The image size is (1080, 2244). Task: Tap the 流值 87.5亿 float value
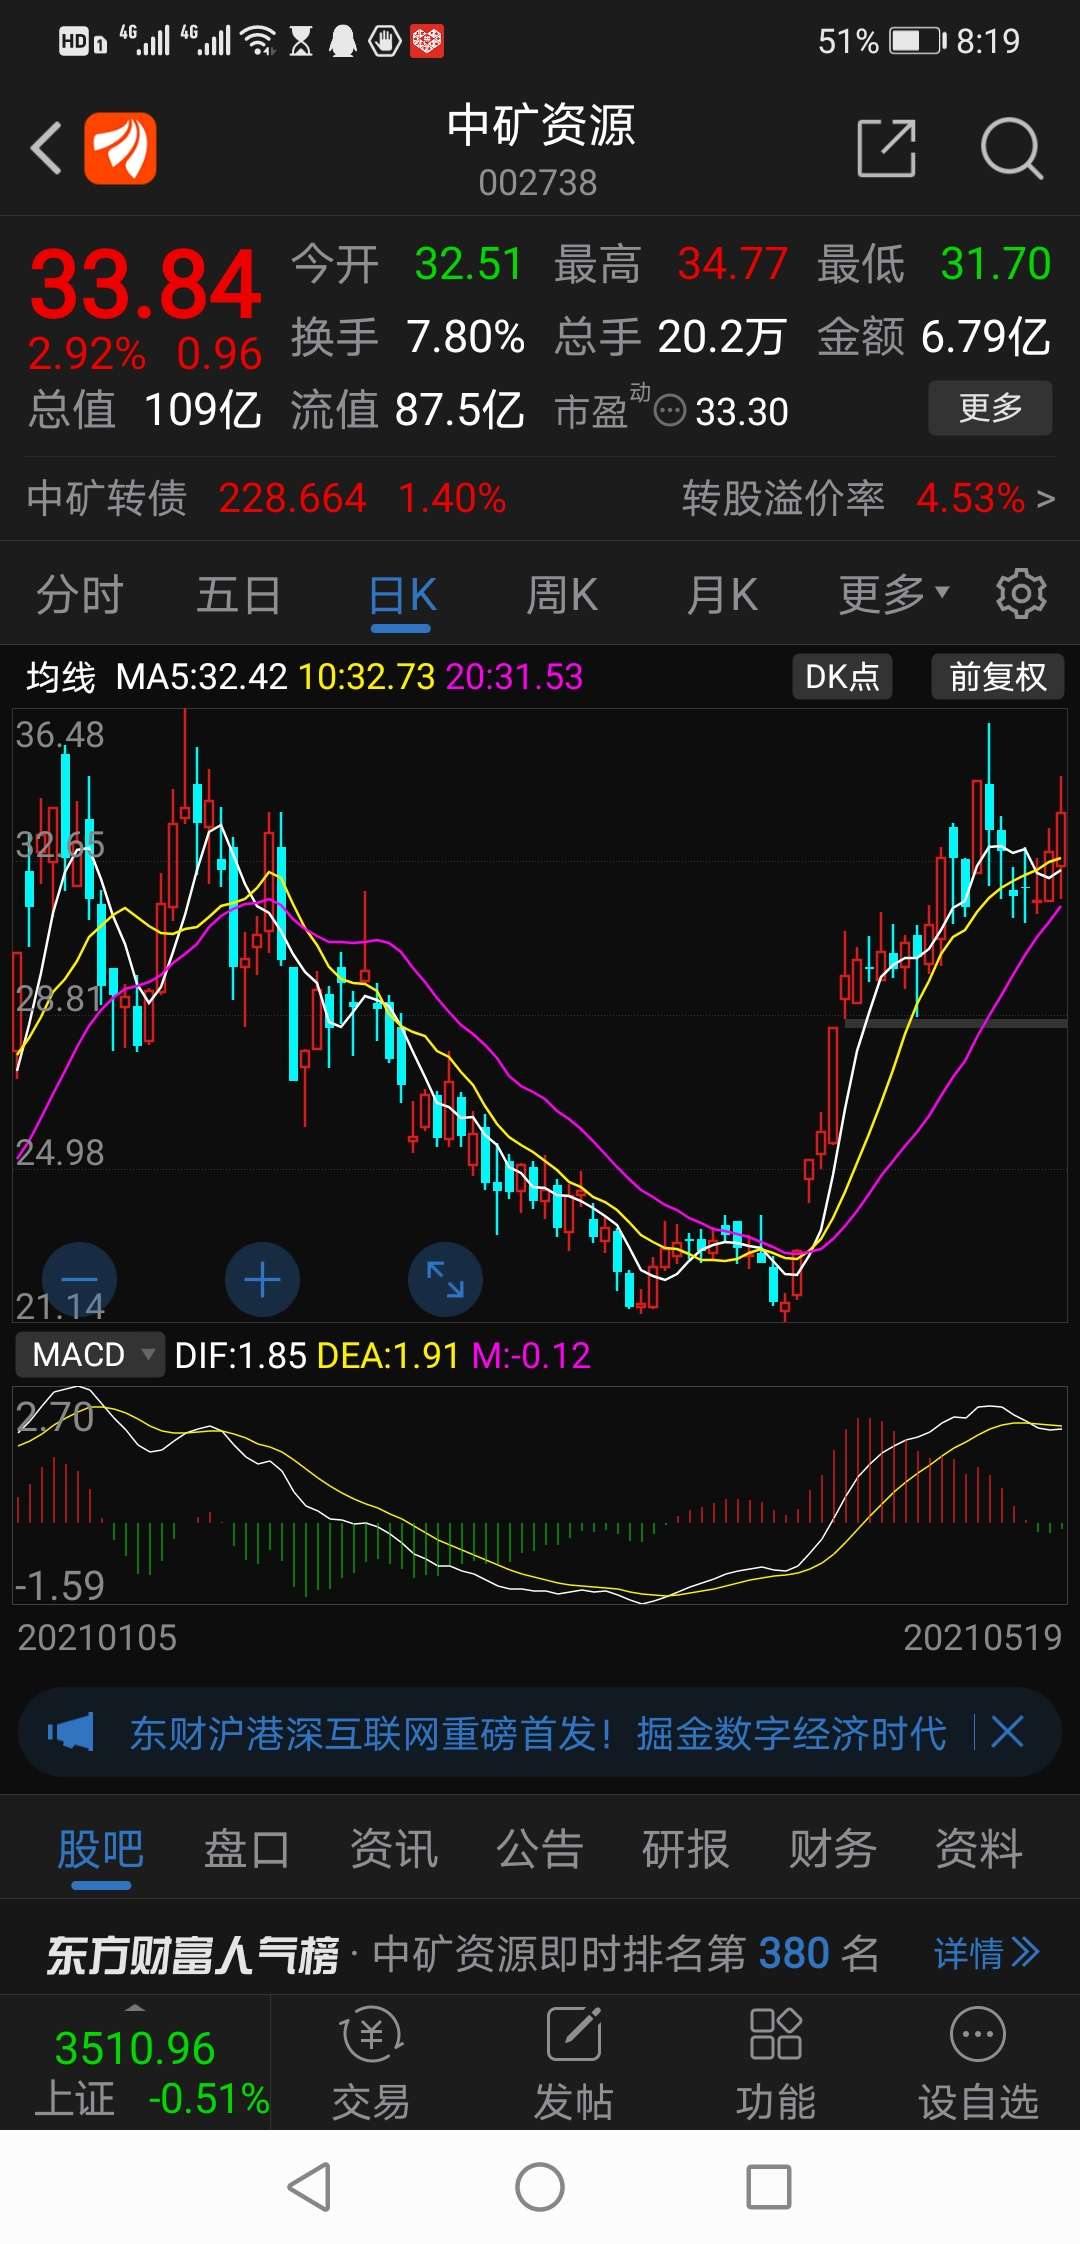click(408, 409)
